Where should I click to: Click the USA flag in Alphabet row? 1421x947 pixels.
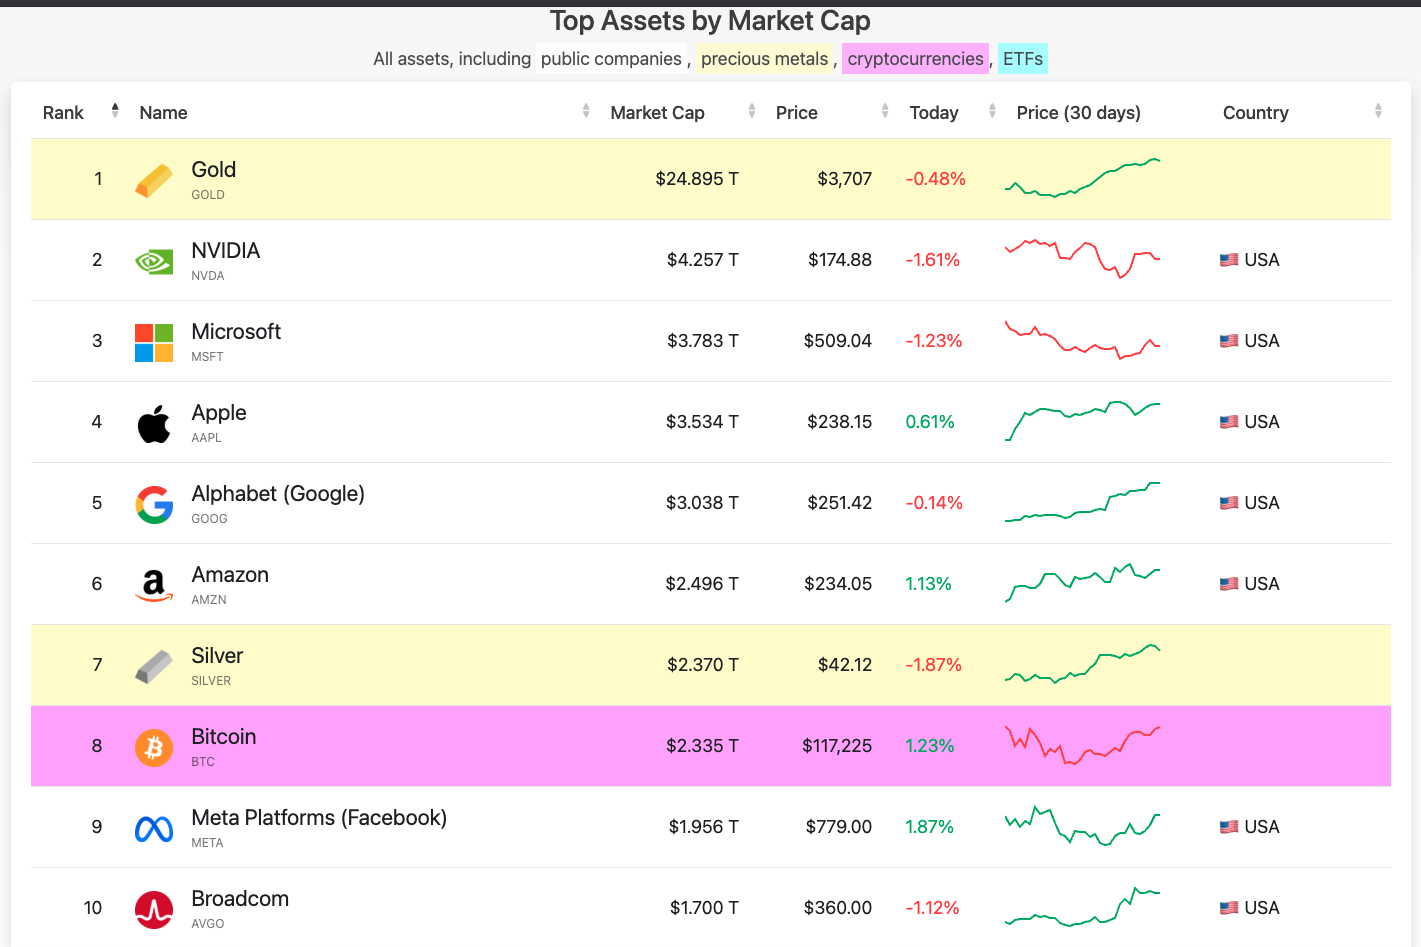(x=1229, y=503)
